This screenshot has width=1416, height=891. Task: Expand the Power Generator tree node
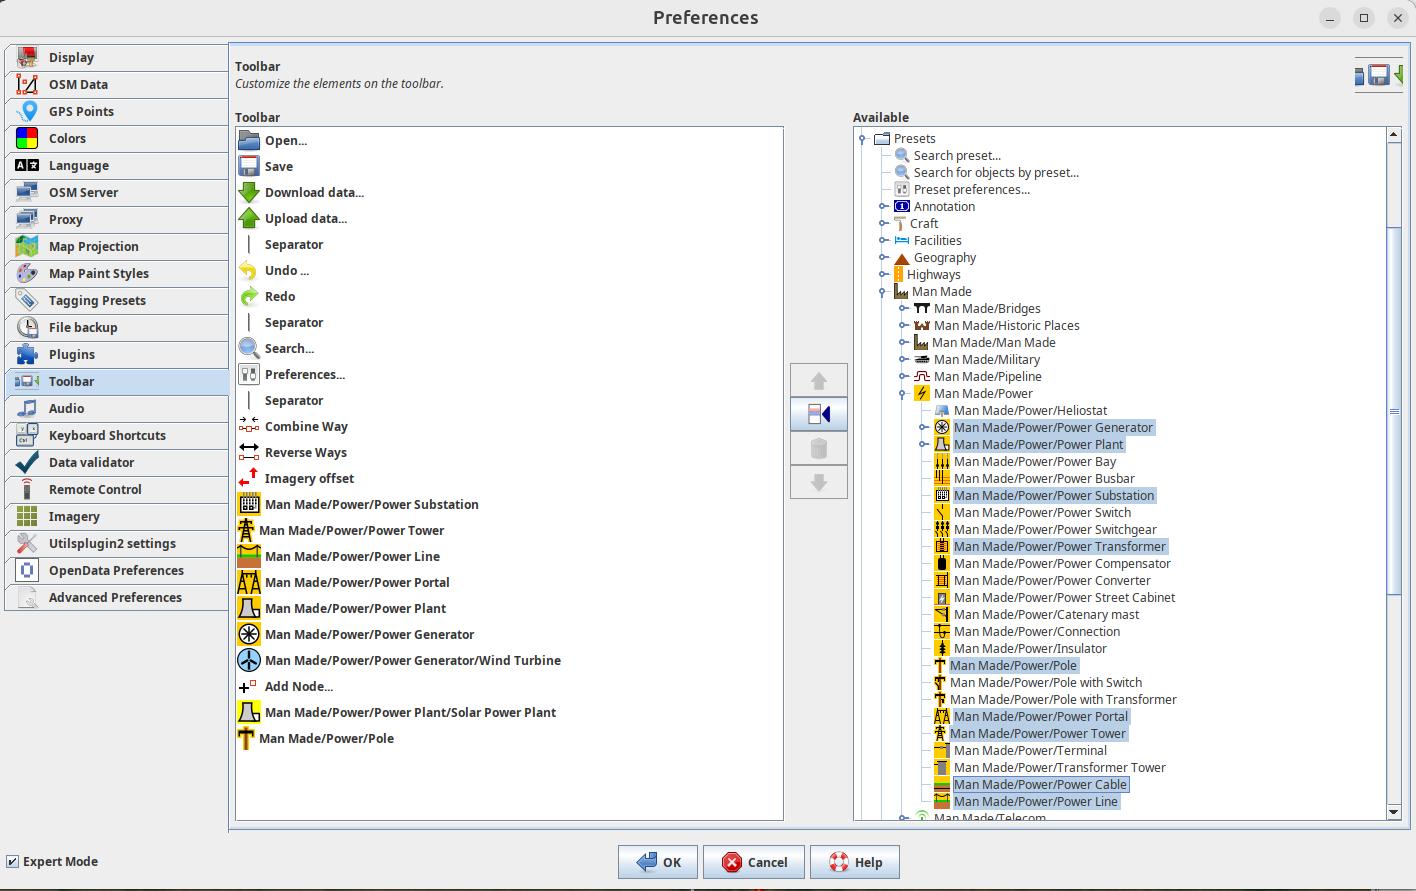click(x=923, y=427)
